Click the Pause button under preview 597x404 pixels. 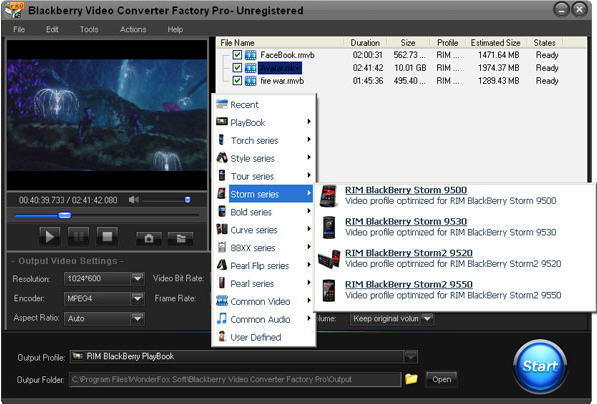(78, 237)
